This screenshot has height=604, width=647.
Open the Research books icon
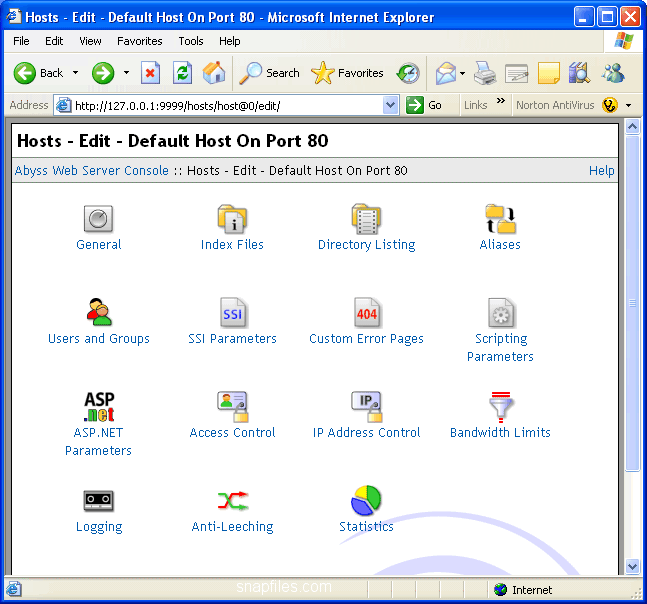579,73
